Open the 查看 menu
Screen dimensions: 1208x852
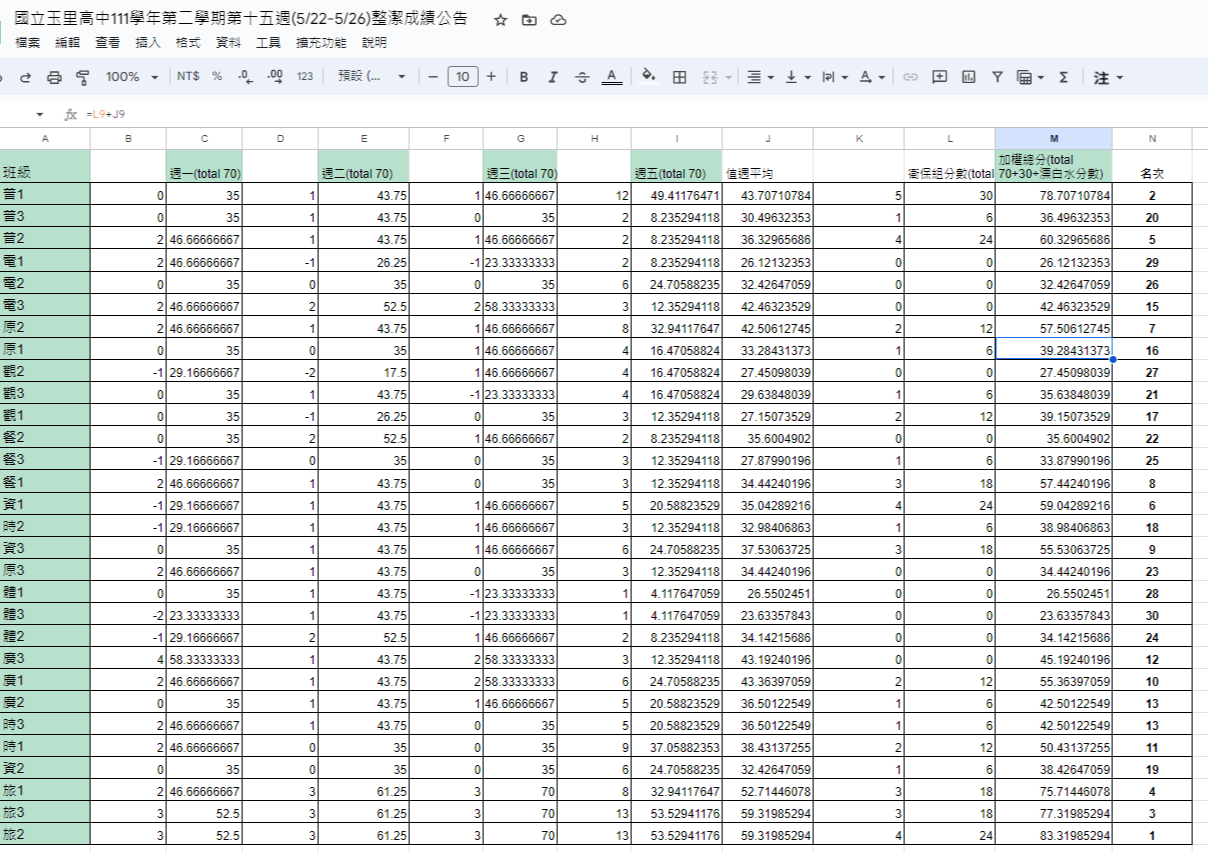pyautogui.click(x=108, y=43)
